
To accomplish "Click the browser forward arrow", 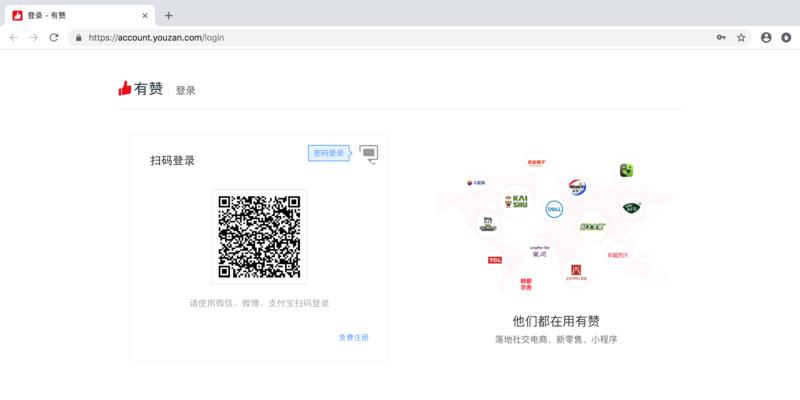I will 34,37.
